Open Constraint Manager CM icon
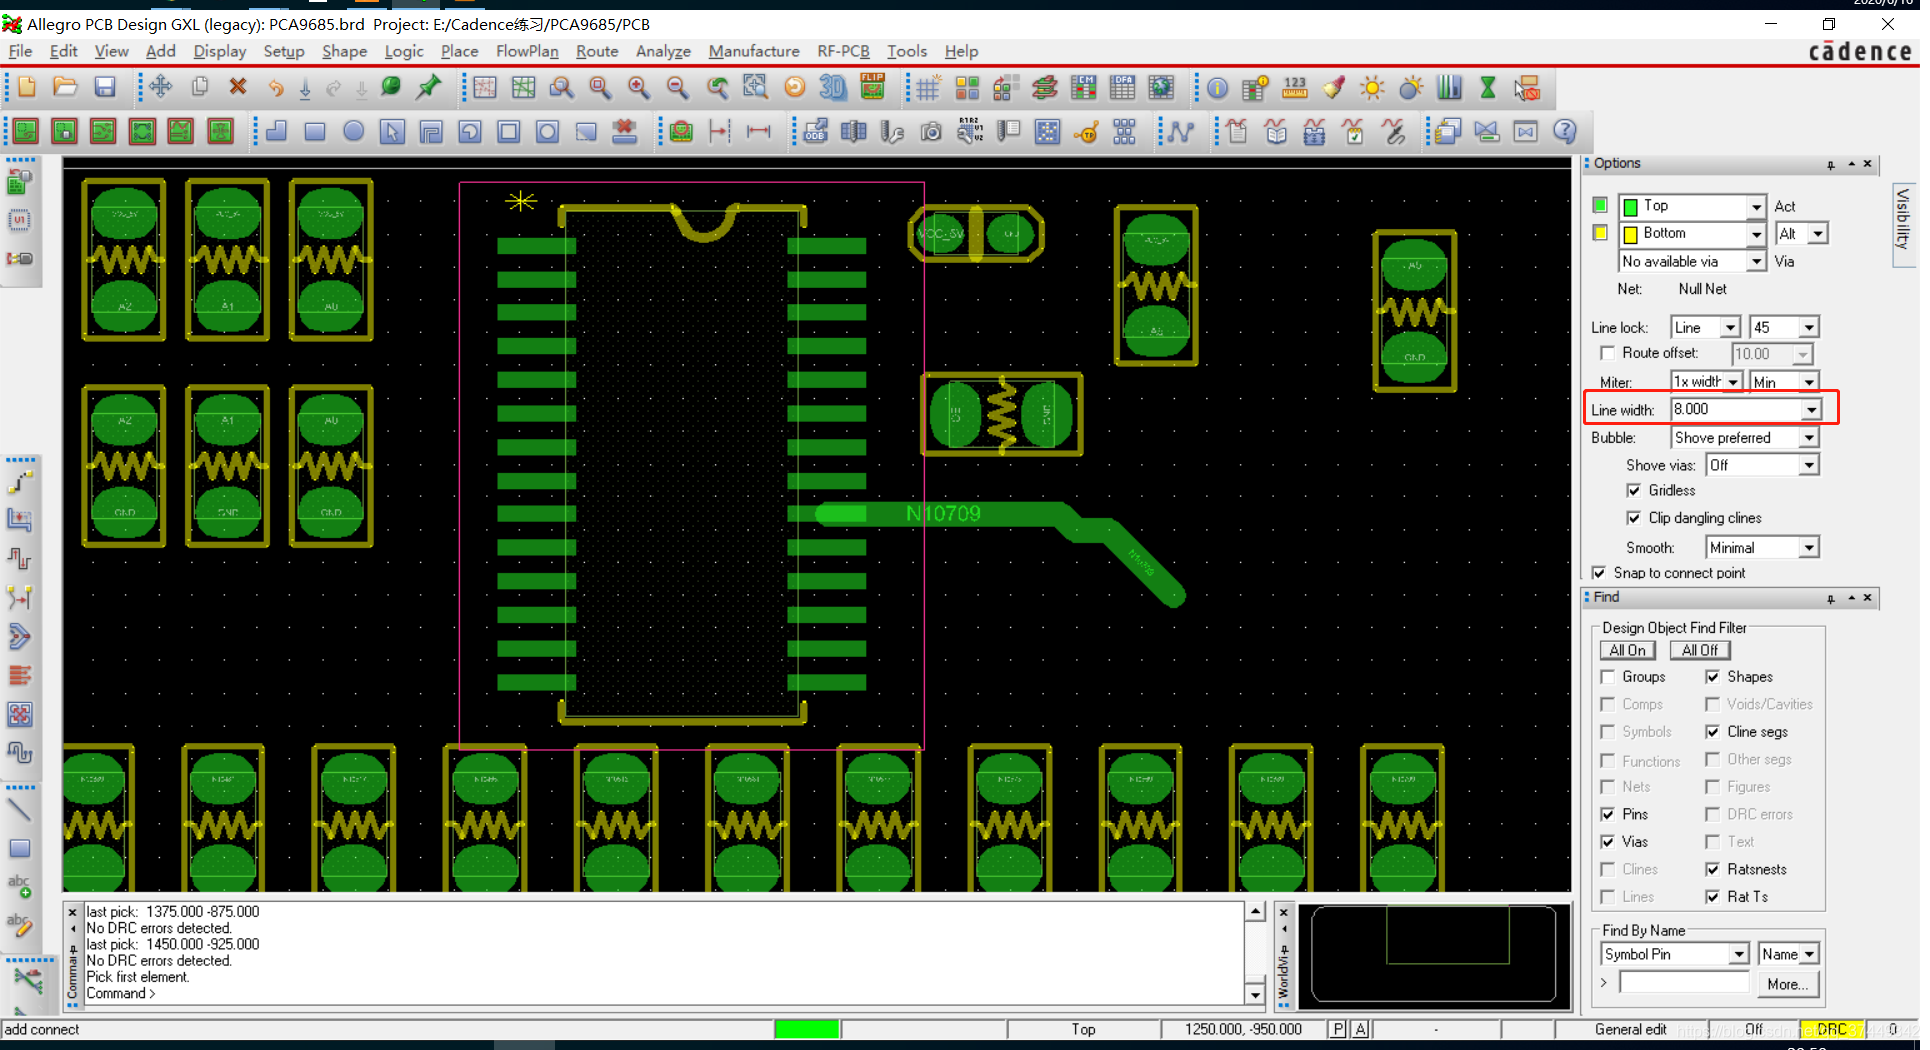Viewport: 1930px width, 1050px height. [1083, 88]
